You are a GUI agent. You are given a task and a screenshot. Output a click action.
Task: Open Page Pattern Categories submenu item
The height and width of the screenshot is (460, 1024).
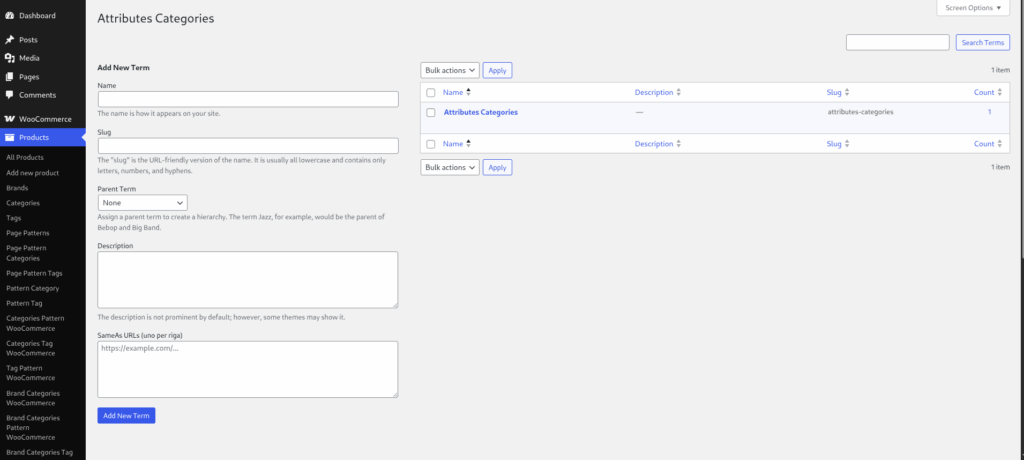click(x=26, y=253)
